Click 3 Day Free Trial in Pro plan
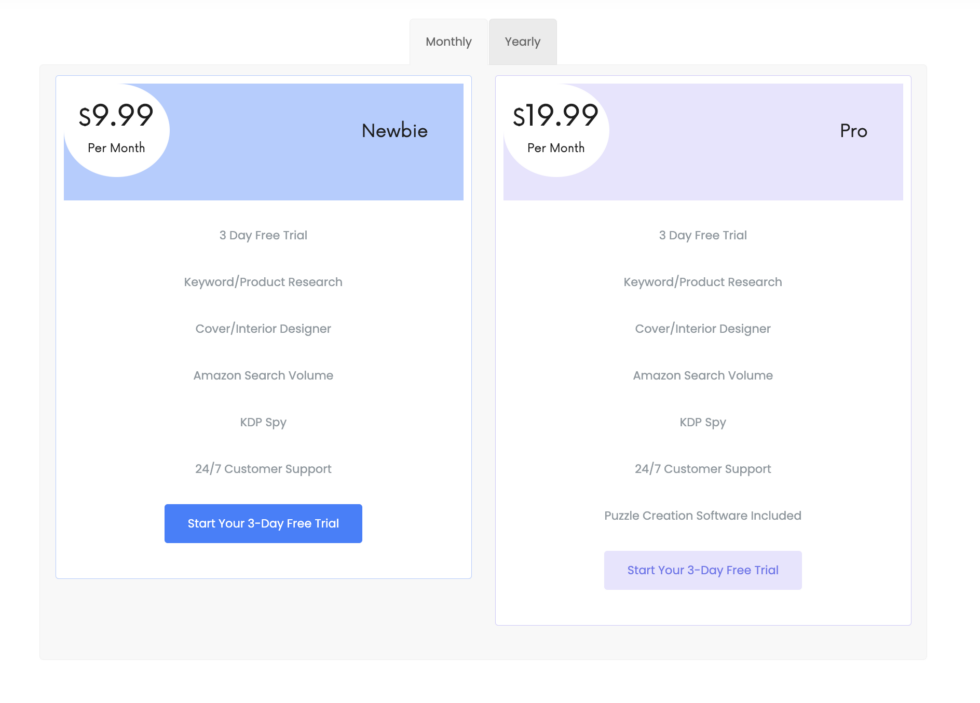980x703 pixels. tap(702, 236)
